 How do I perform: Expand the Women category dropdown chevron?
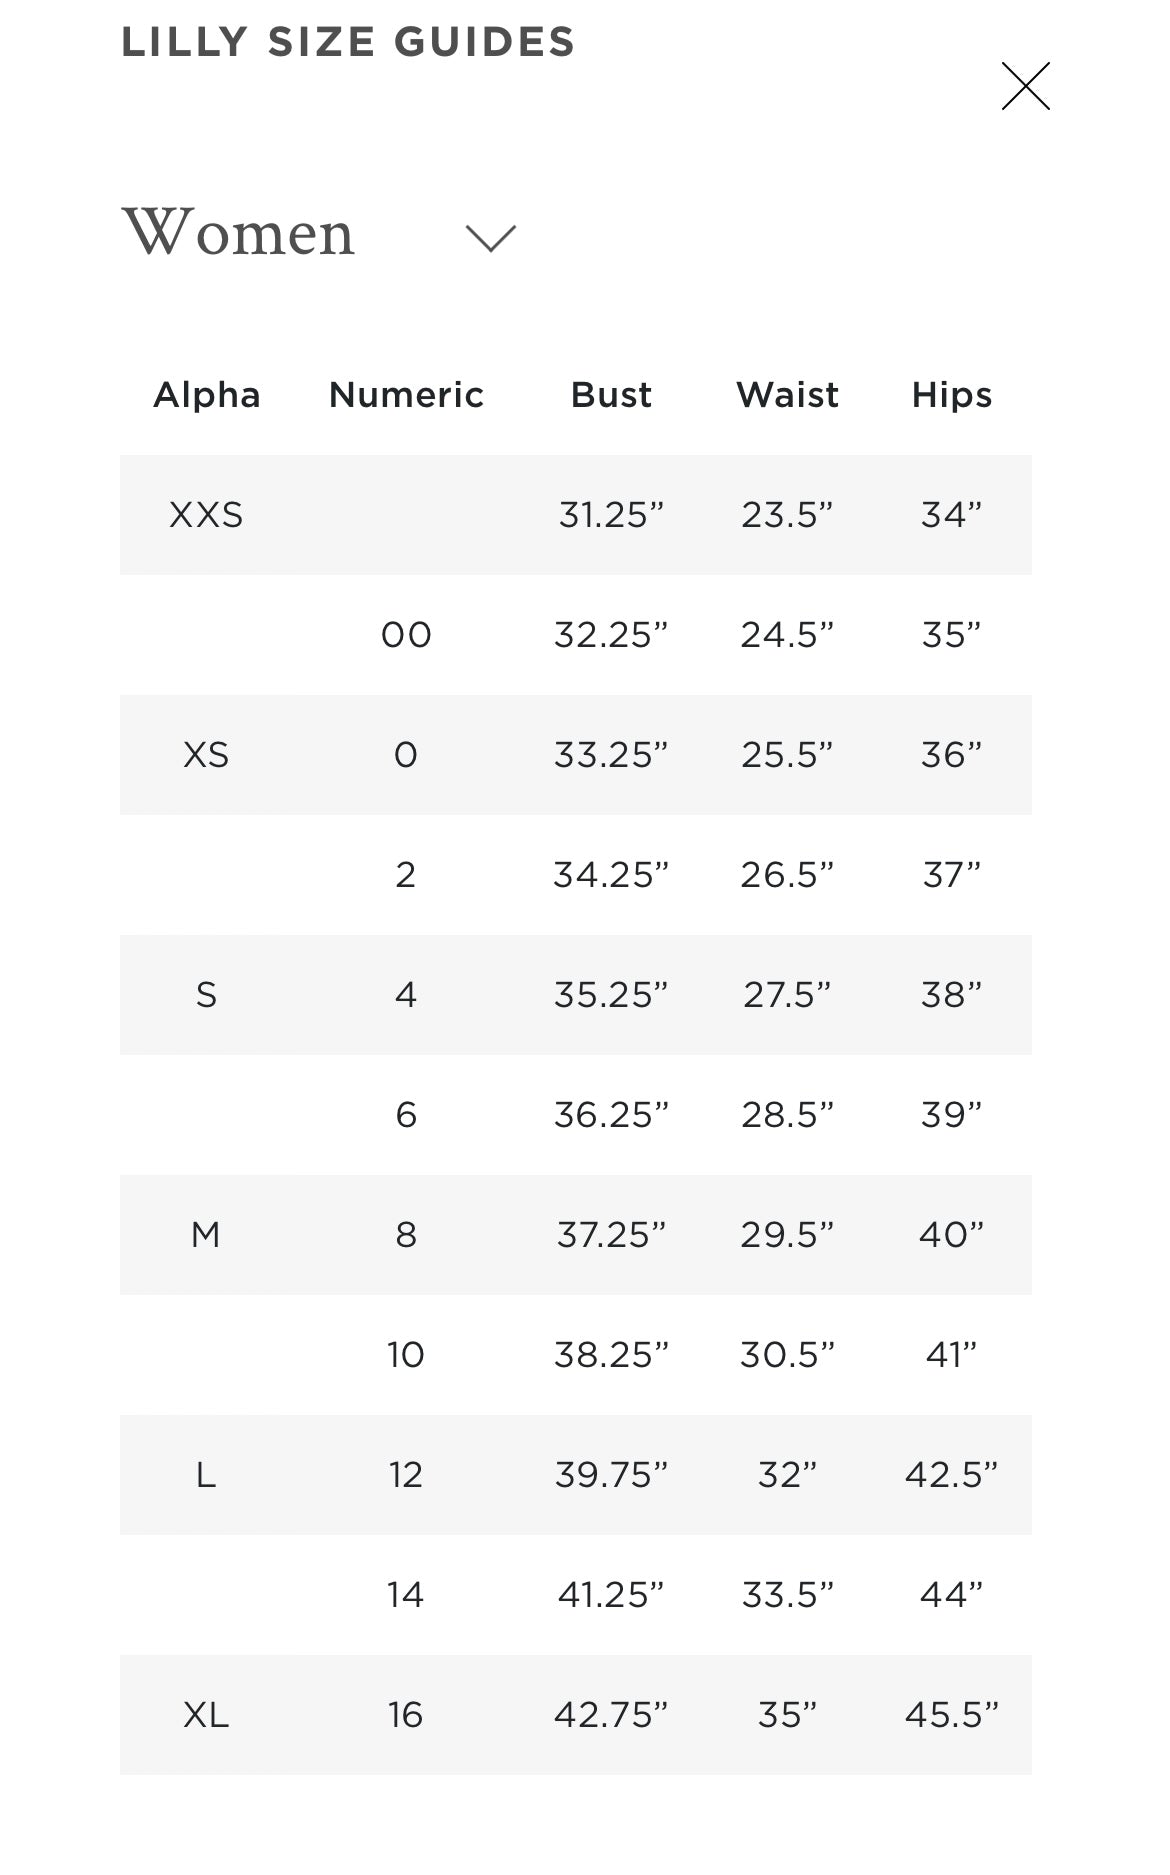pyautogui.click(x=490, y=238)
